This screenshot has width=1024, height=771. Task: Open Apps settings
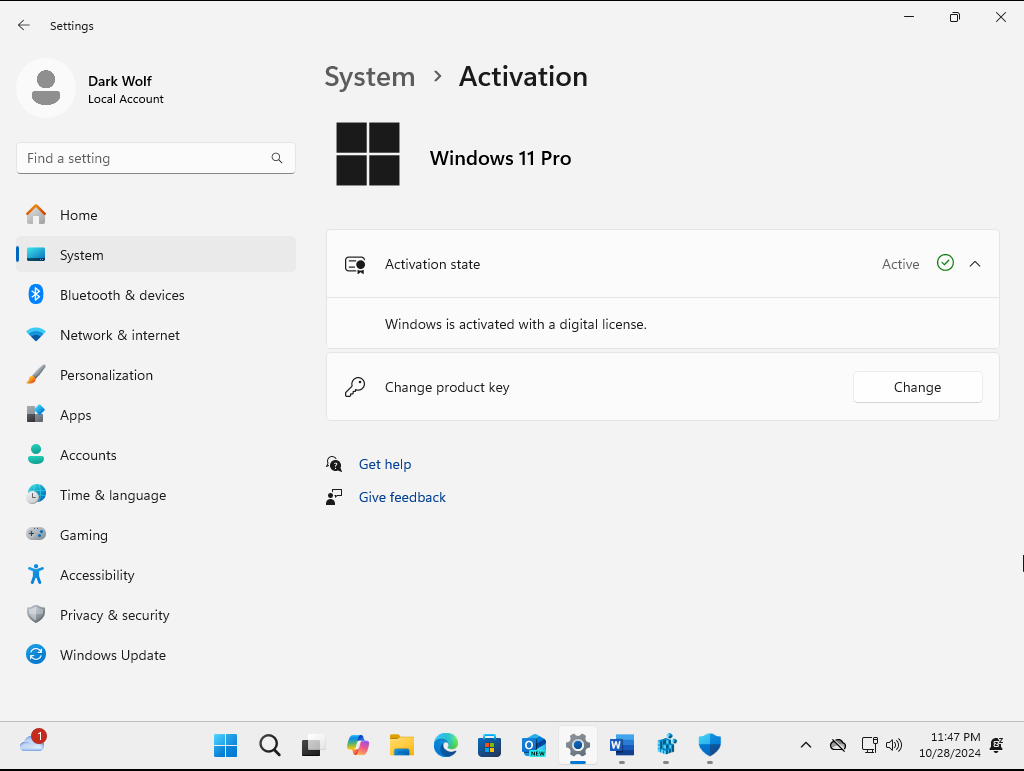155,415
